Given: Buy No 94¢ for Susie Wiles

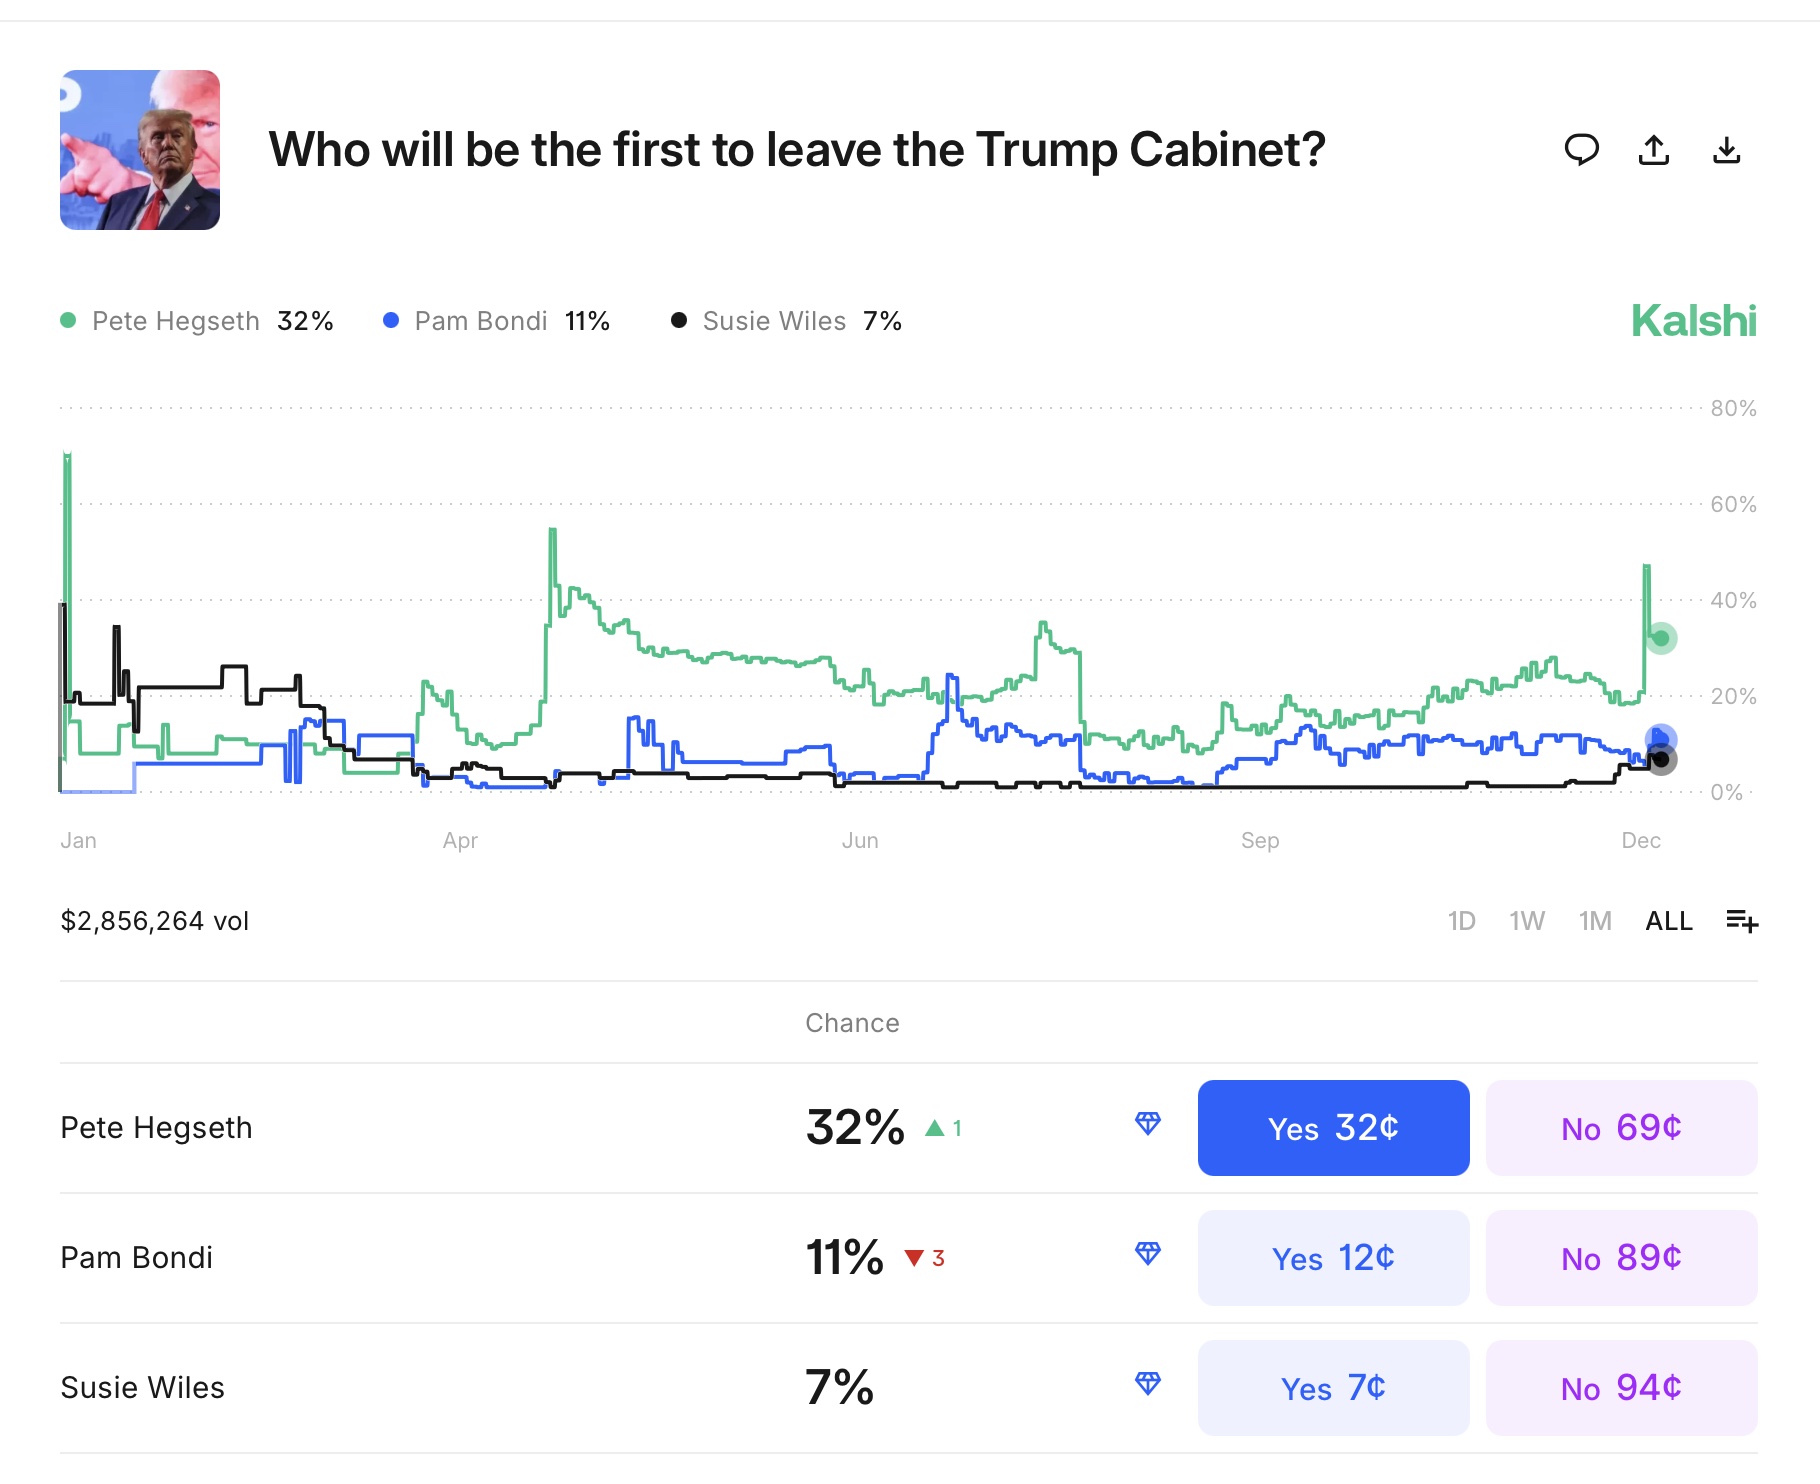Looking at the screenshot, I should tap(1621, 1388).
